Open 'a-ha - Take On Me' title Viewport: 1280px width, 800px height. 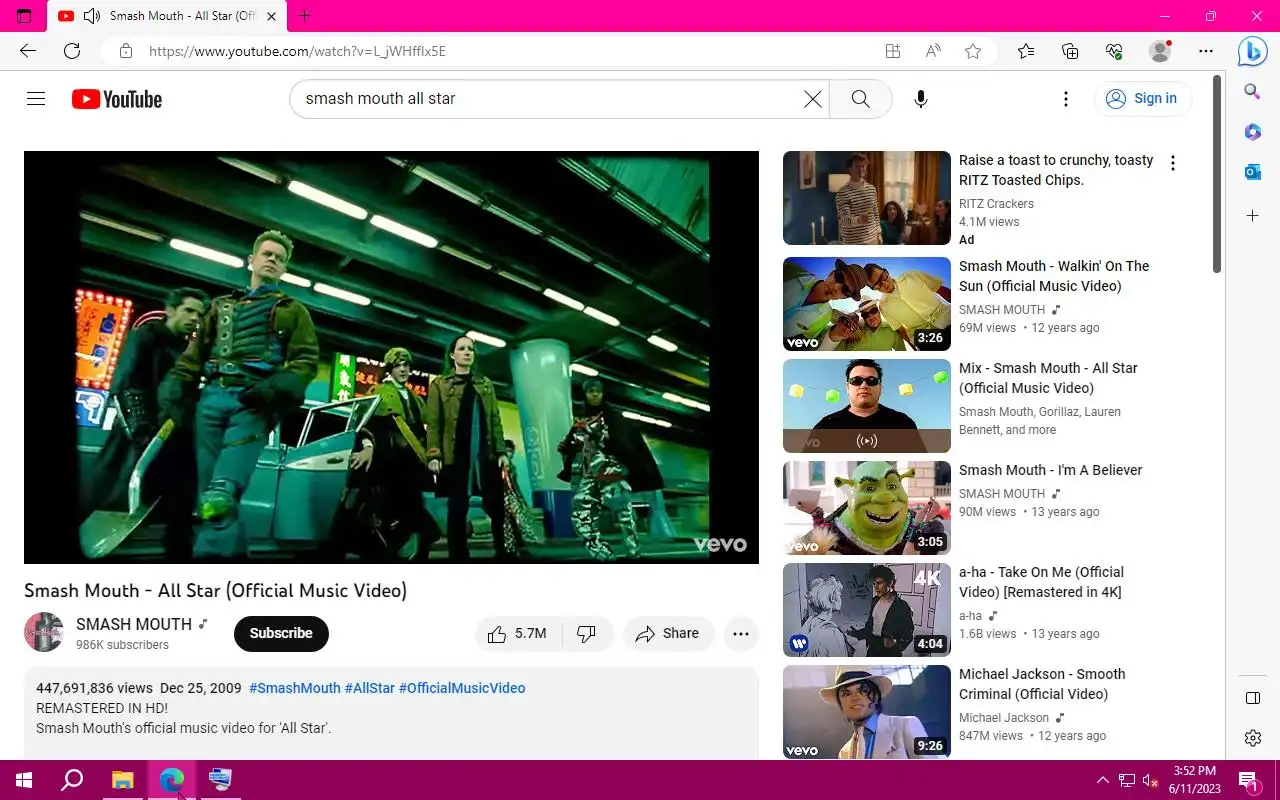tap(1041, 582)
